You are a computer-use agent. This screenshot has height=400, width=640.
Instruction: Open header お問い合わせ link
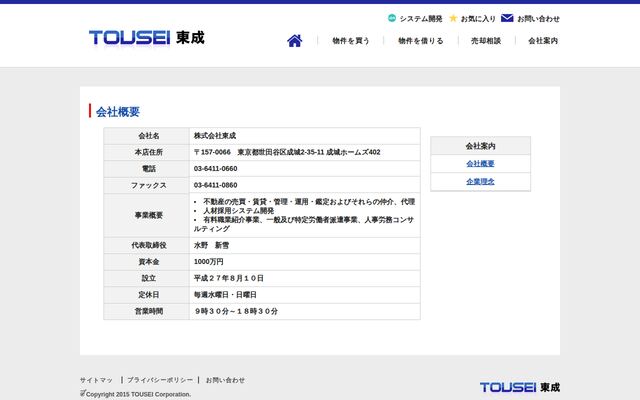pos(538,19)
